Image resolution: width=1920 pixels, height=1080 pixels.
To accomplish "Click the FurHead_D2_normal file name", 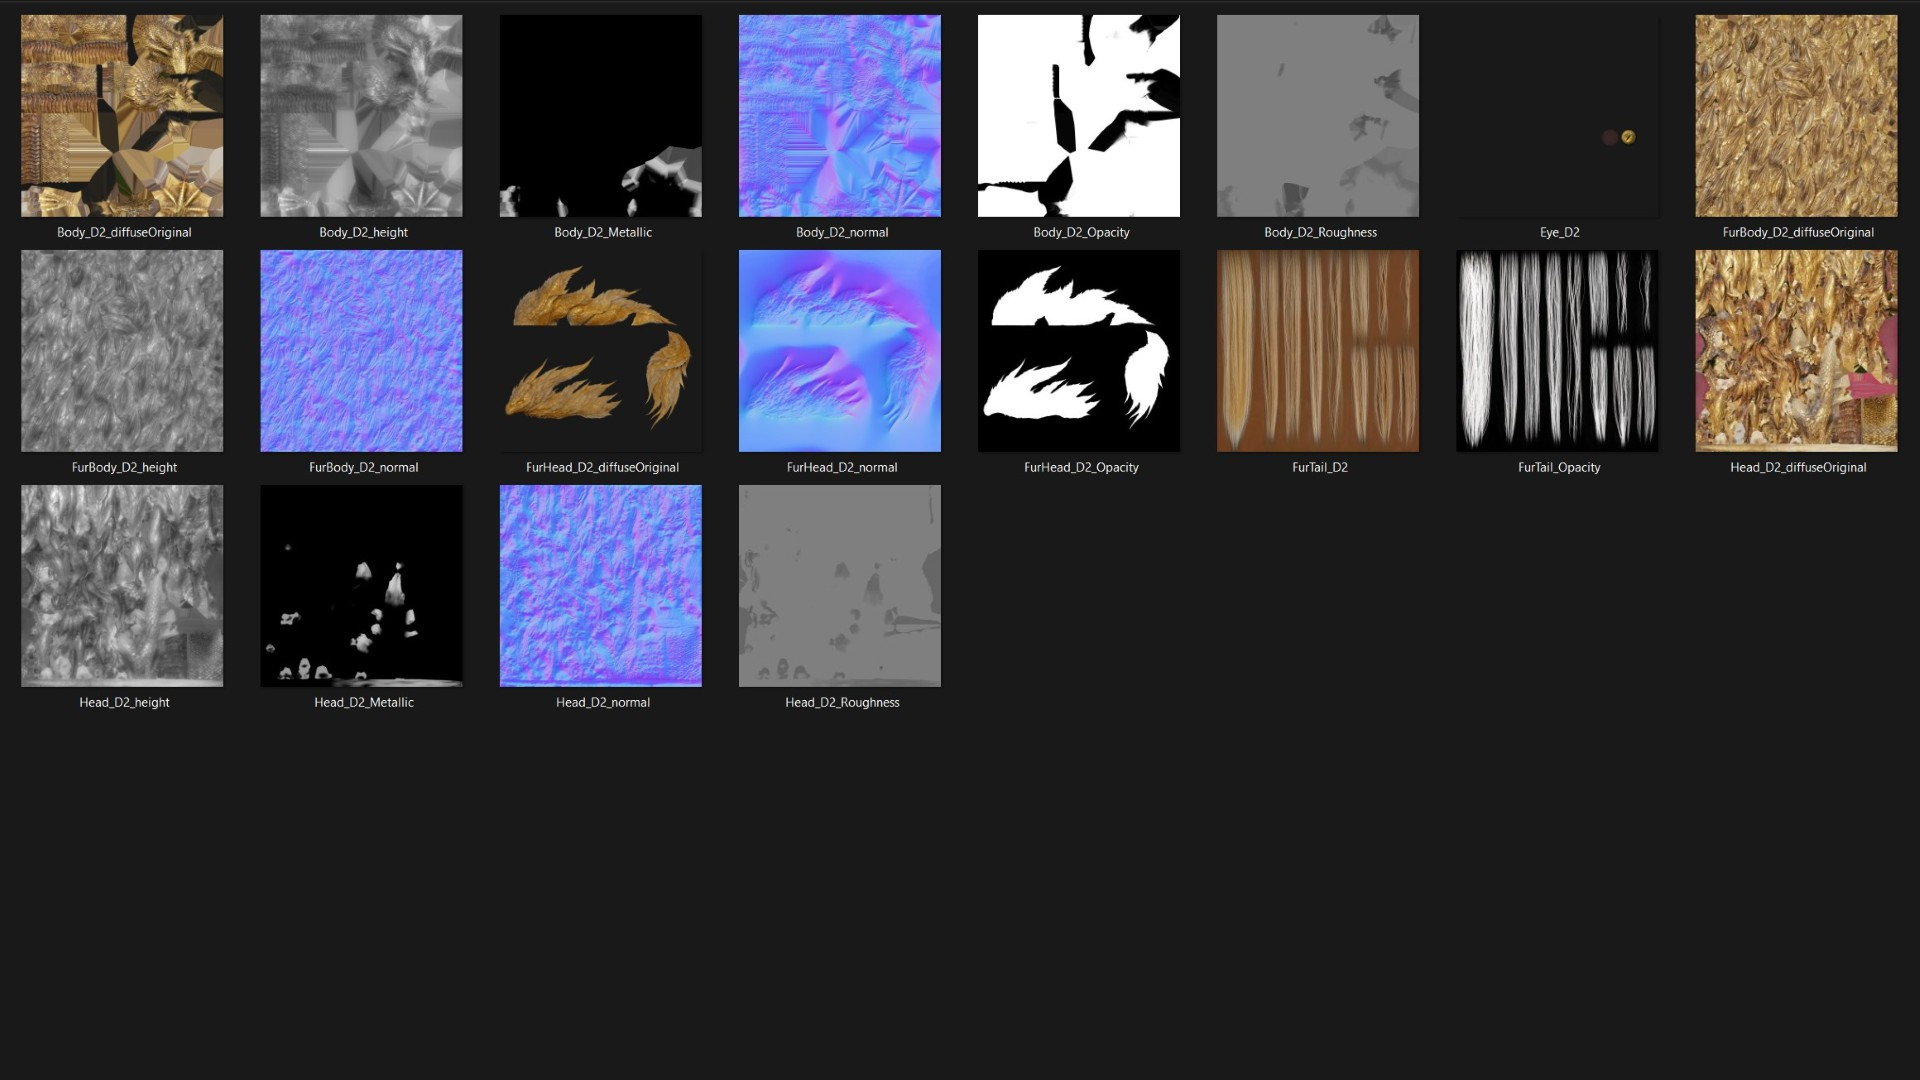I will pyautogui.click(x=842, y=467).
